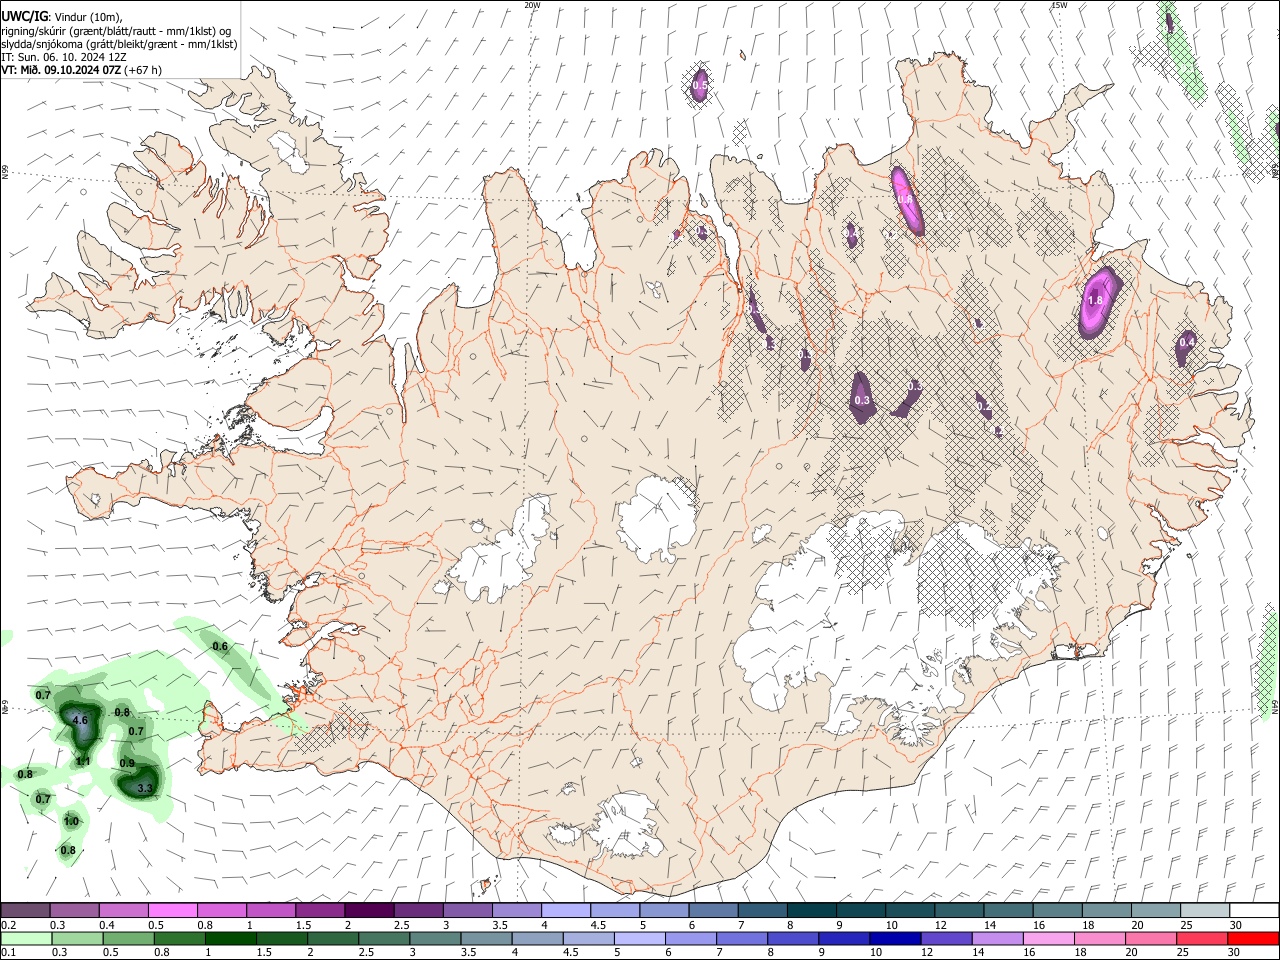
Task: Click the 0.1 legend scale label
Action: (x=8, y=953)
